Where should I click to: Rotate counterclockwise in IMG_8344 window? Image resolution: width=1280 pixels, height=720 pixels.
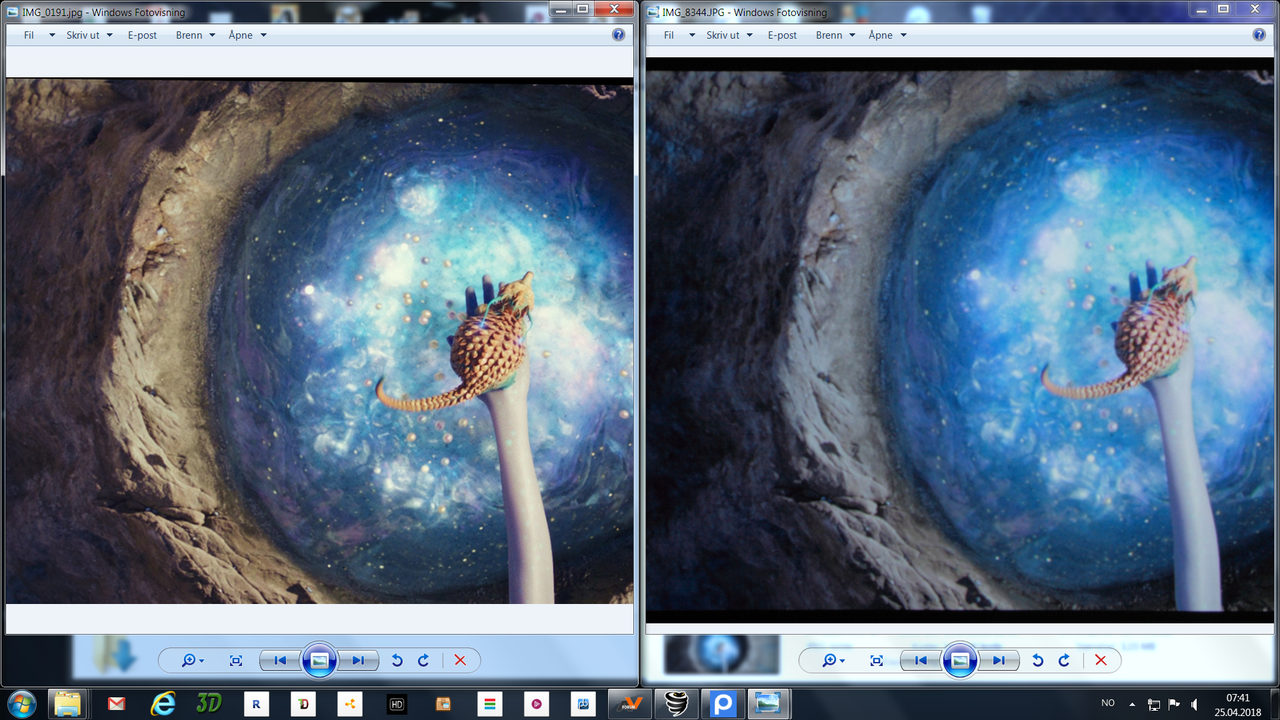coord(1037,660)
